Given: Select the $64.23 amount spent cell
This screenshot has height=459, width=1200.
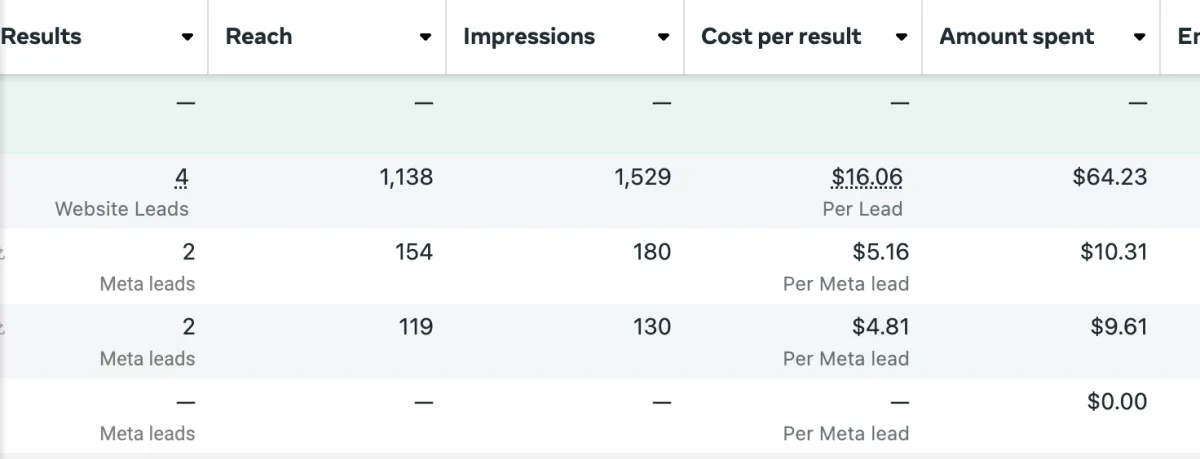Looking at the screenshot, I should click(x=1109, y=177).
